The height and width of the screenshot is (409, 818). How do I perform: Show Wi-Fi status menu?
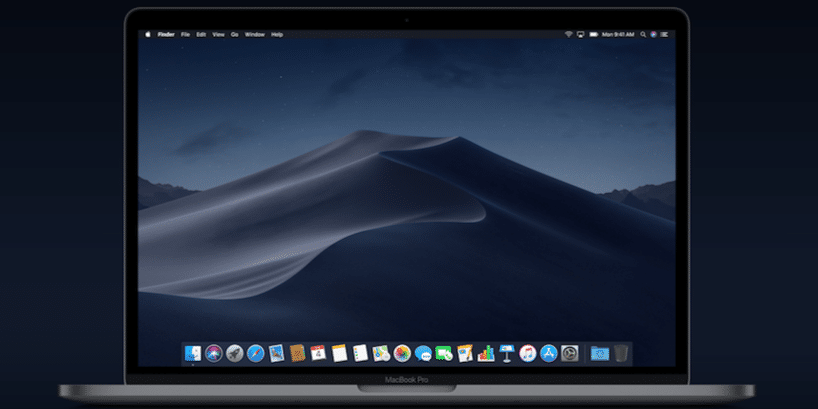point(567,34)
